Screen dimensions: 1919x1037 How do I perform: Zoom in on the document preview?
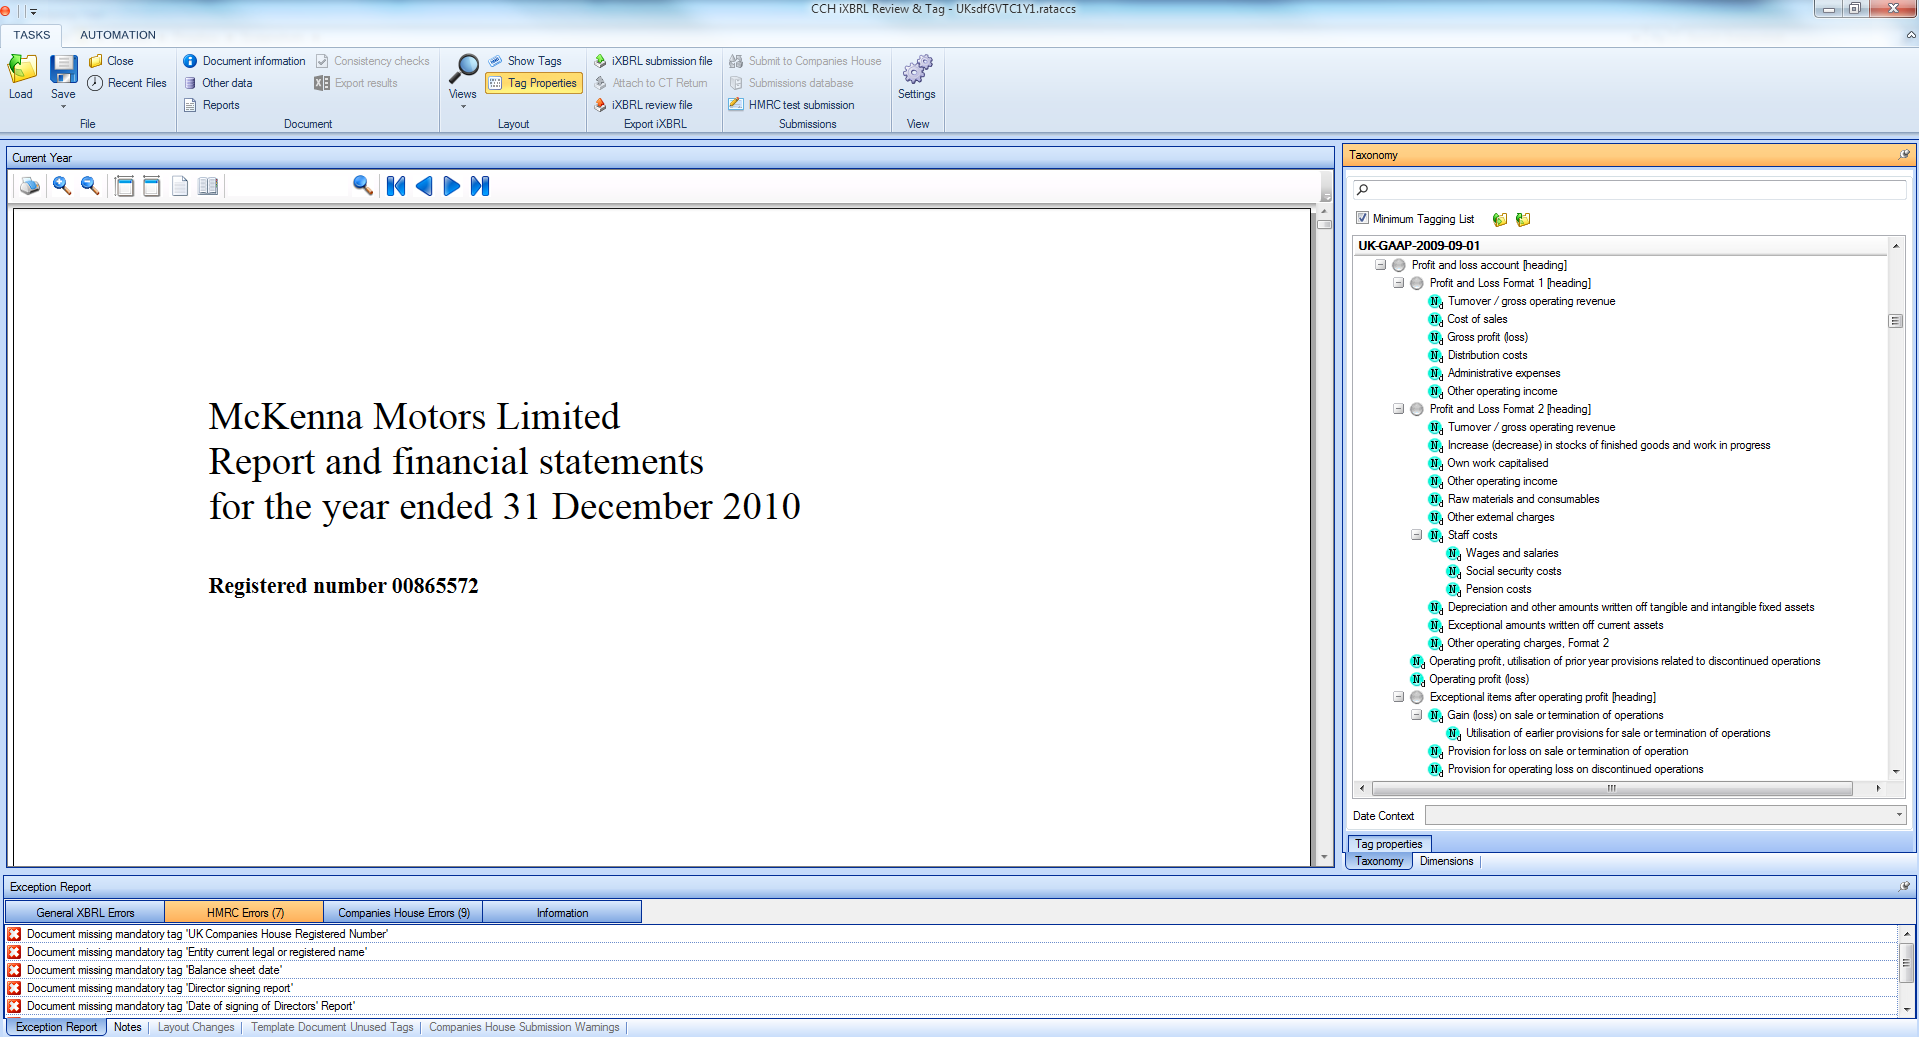pyautogui.click(x=62, y=186)
